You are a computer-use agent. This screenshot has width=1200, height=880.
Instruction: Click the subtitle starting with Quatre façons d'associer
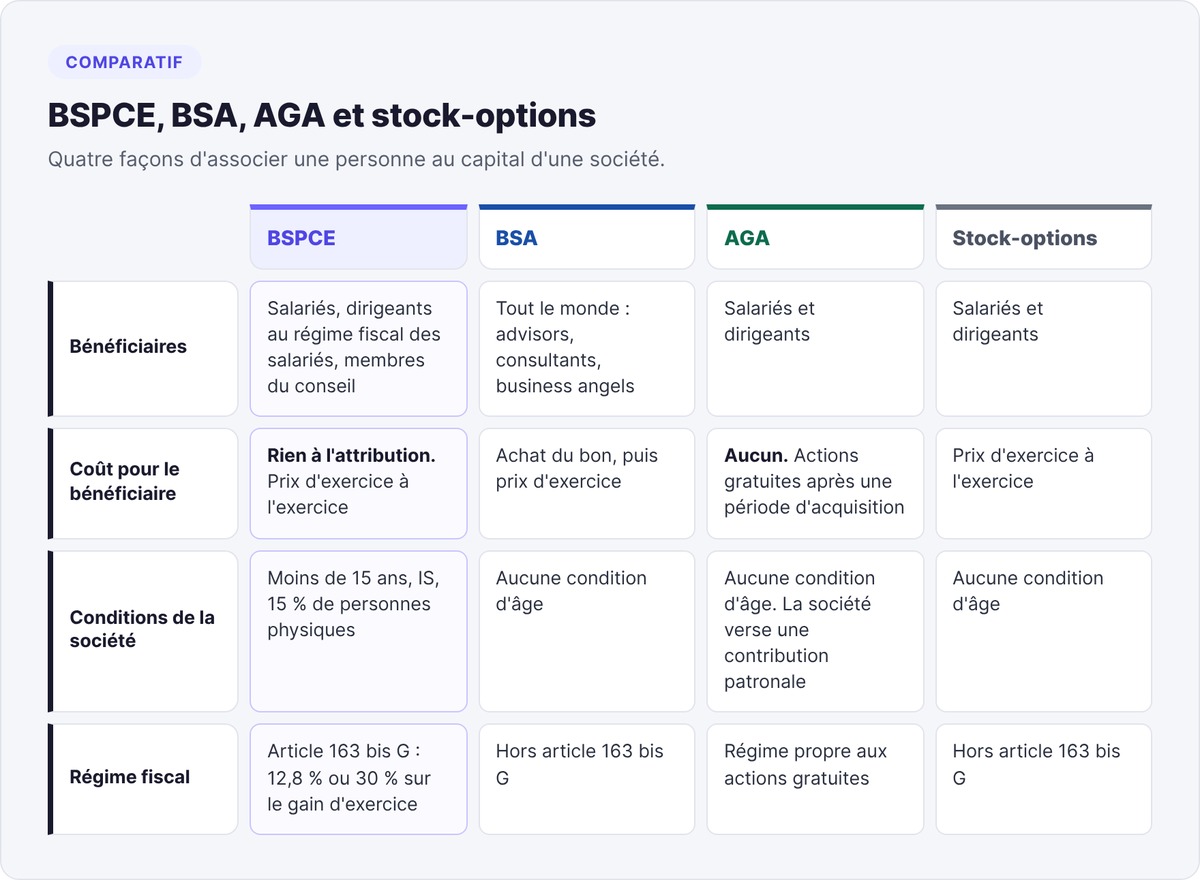point(356,160)
